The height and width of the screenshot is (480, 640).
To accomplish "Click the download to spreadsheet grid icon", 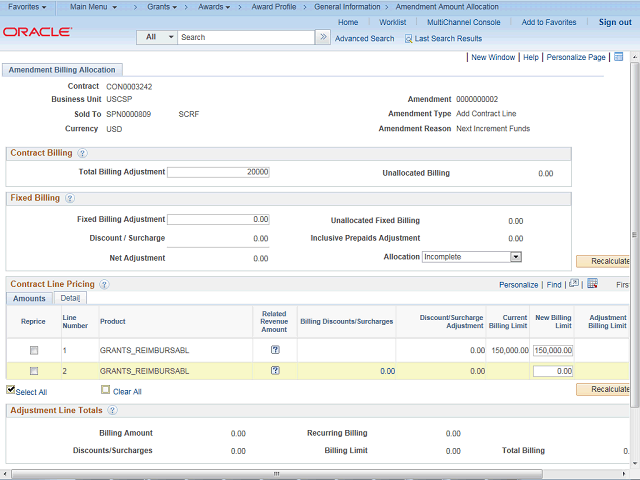I will (592, 284).
